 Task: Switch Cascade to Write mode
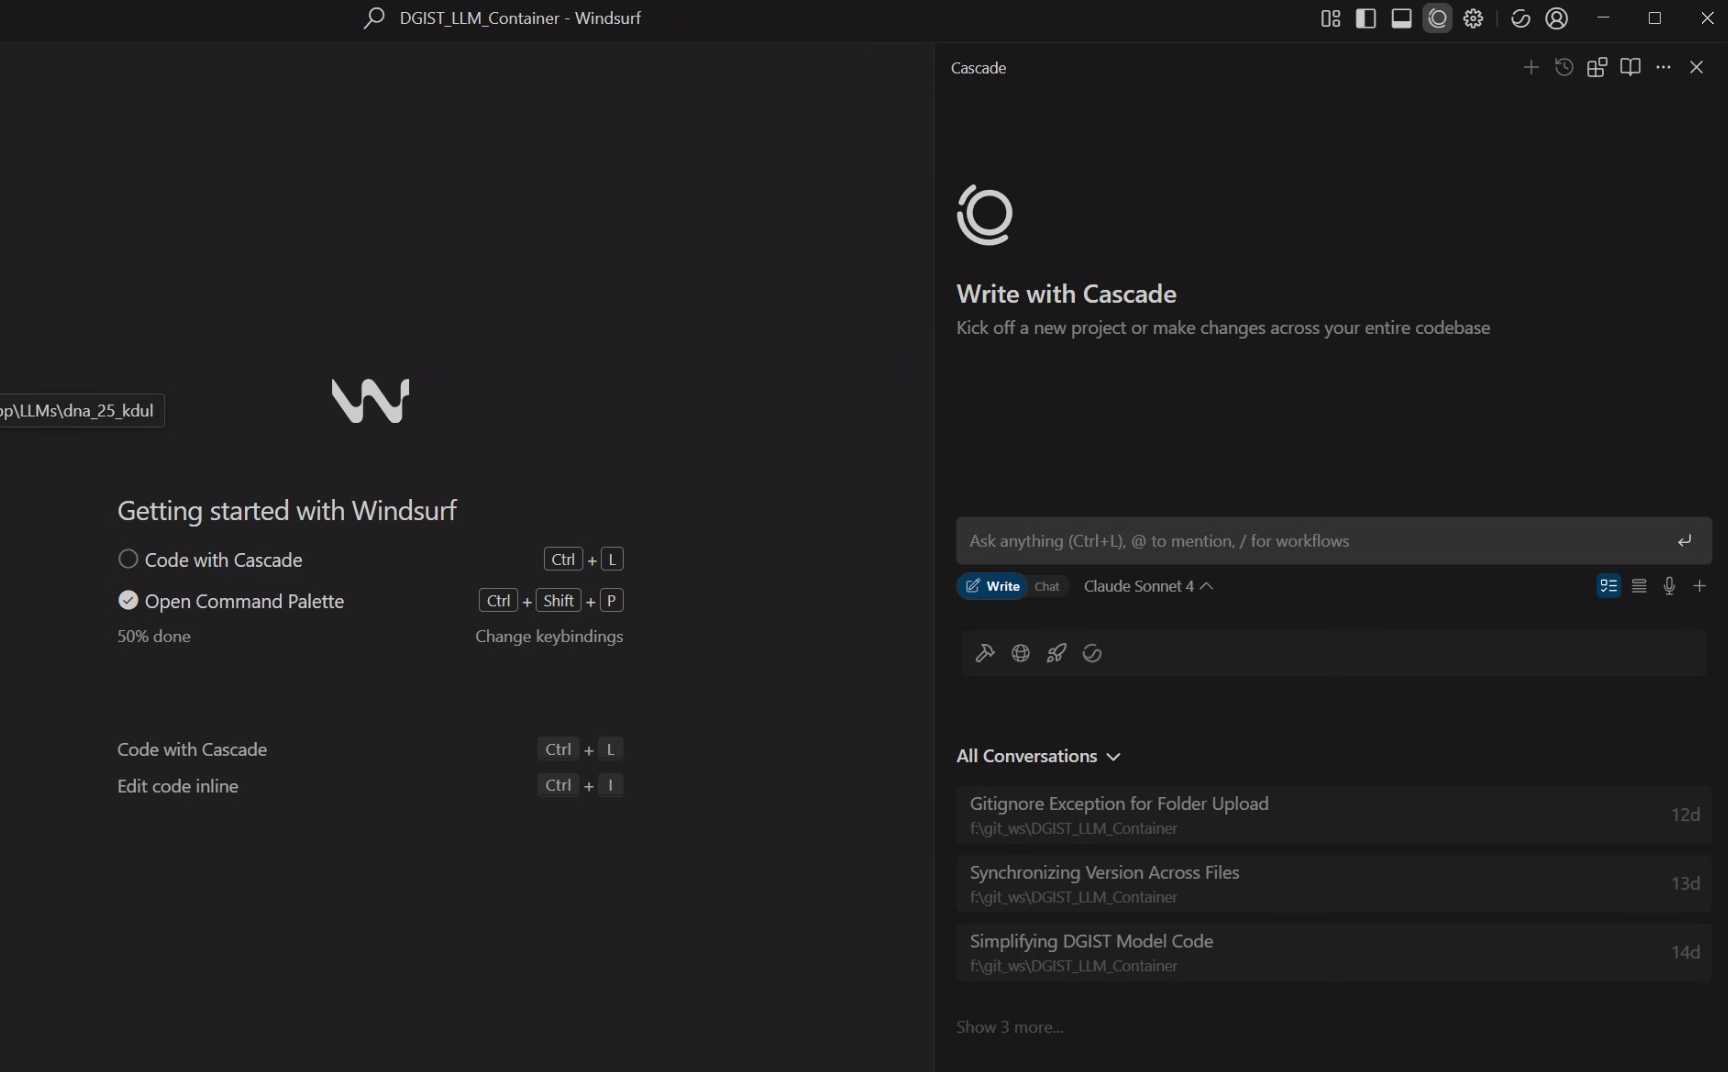tap(993, 586)
